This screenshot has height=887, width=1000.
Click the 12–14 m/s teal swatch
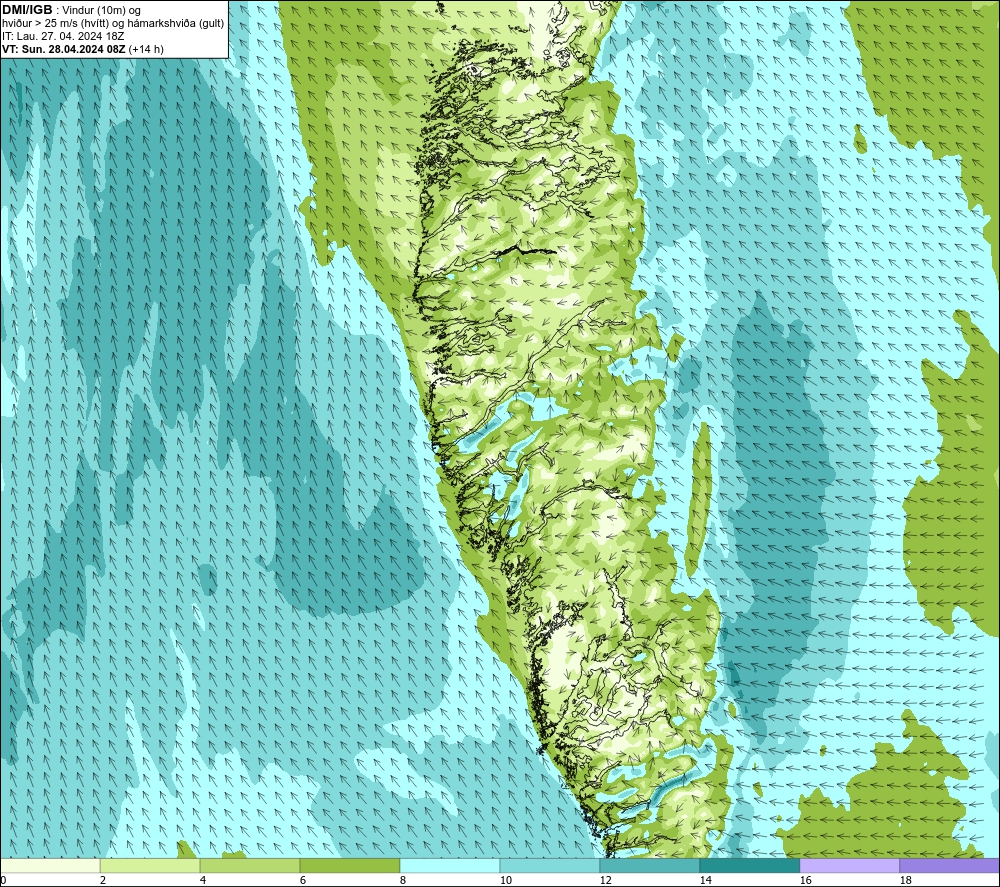point(649,865)
